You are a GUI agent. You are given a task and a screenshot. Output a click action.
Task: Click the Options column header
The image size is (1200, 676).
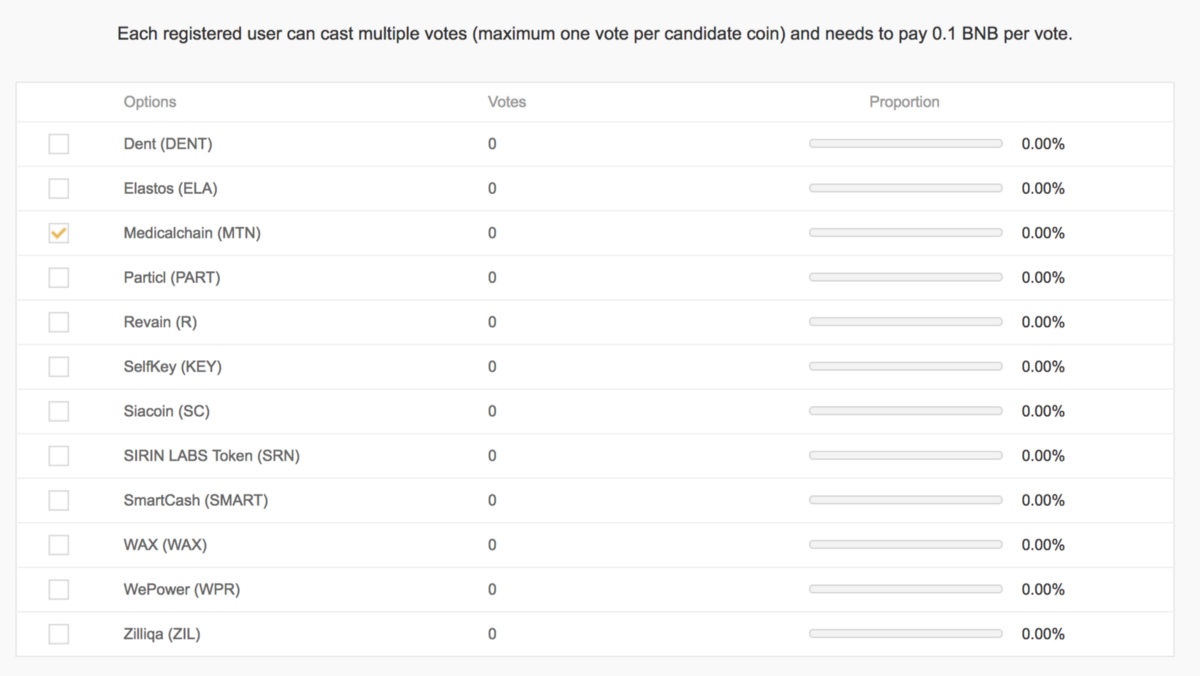coord(150,102)
